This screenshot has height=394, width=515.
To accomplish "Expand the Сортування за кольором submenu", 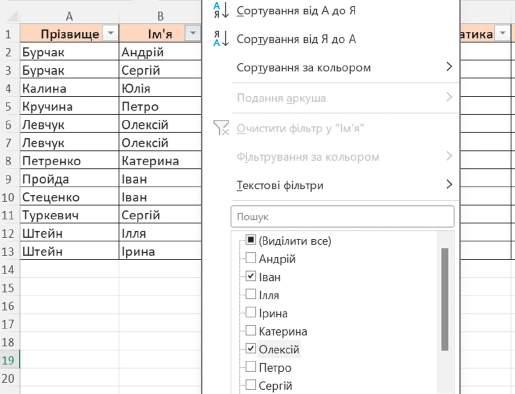I will pyautogui.click(x=449, y=67).
